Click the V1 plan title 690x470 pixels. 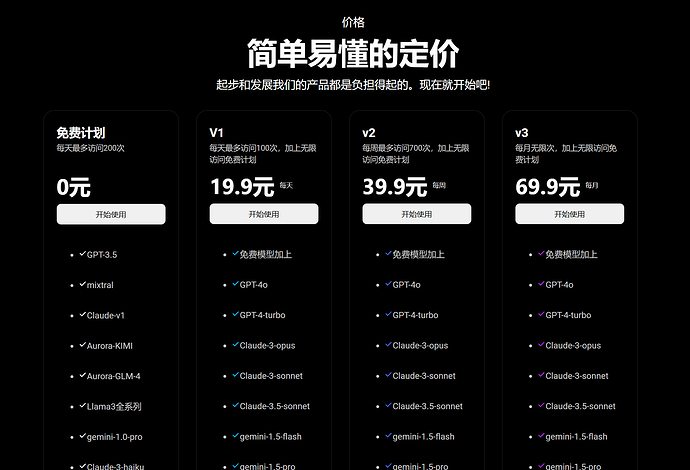[217, 132]
